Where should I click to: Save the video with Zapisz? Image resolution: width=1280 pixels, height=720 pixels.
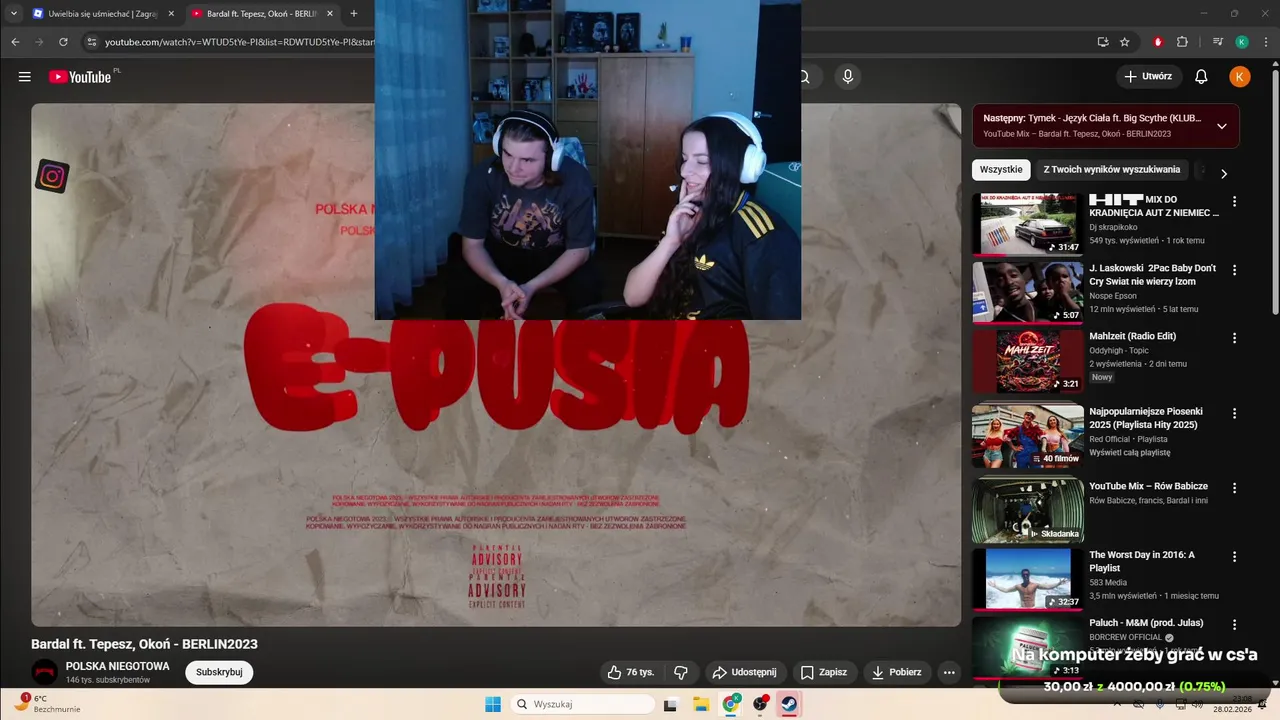[x=824, y=672]
